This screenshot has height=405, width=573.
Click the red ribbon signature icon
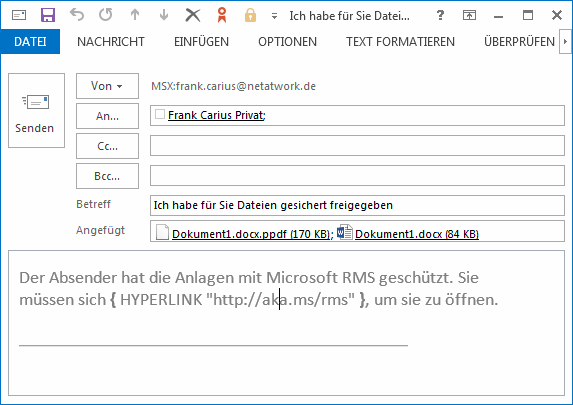pos(222,15)
